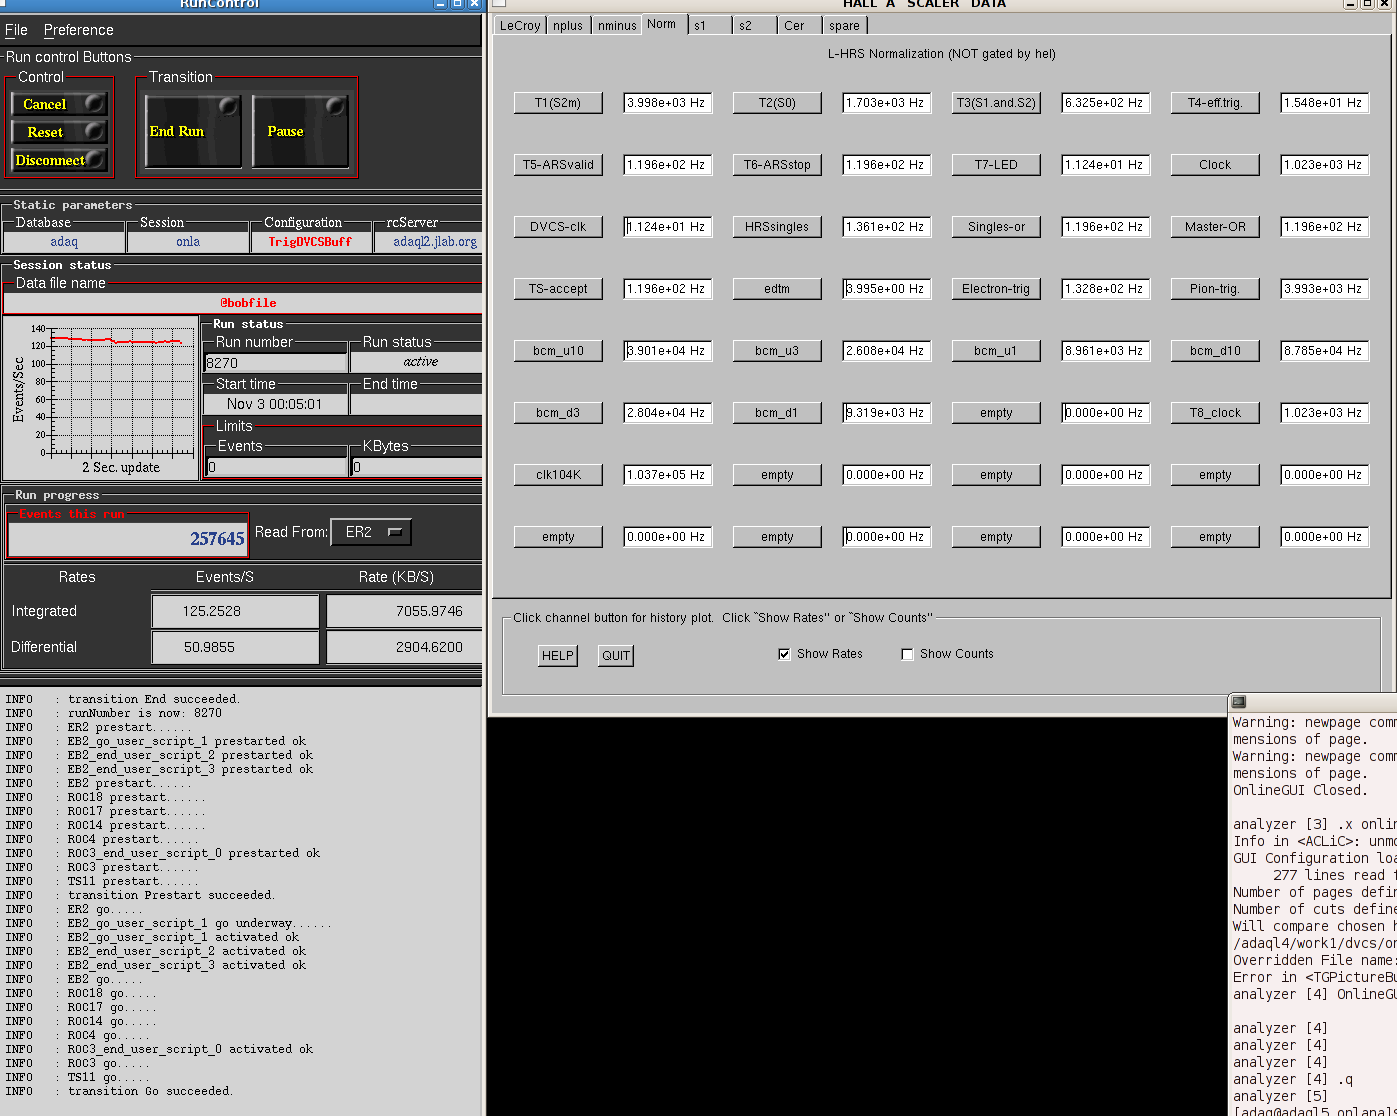This screenshot has height=1116, width=1397.
Task: Click the bcm_d10 channel button
Action: (1215, 351)
